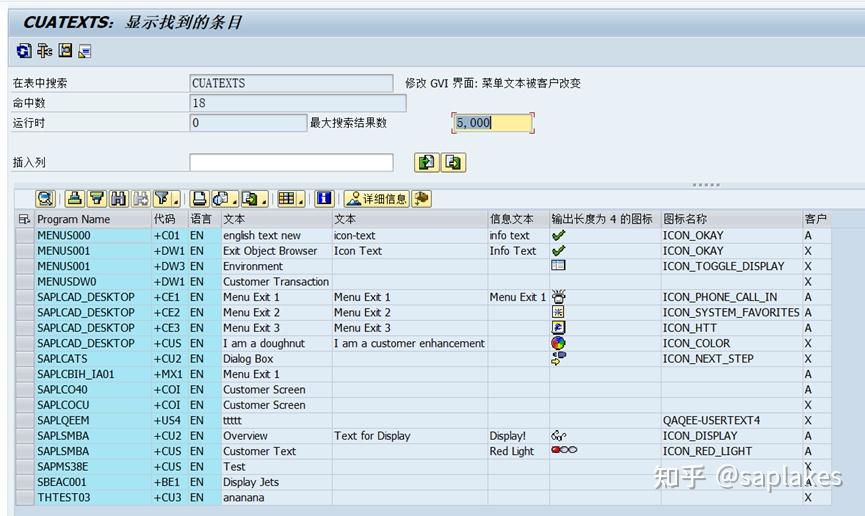Click the first green button beside 插入列 field
865x516 pixels.
point(426,162)
